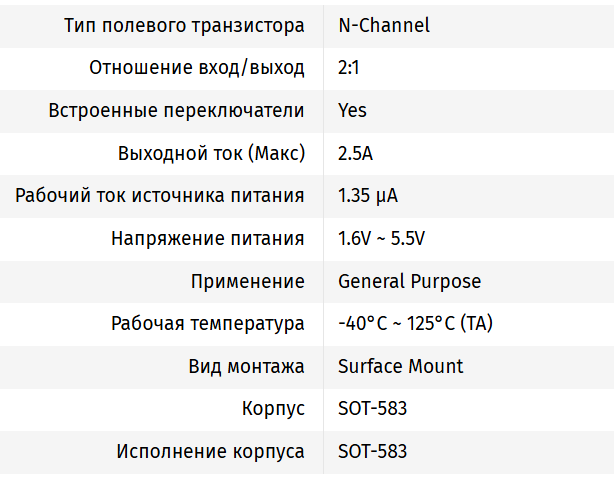Select the "General Purpose" value
The width and height of the screenshot is (614, 481).
(x=410, y=281)
